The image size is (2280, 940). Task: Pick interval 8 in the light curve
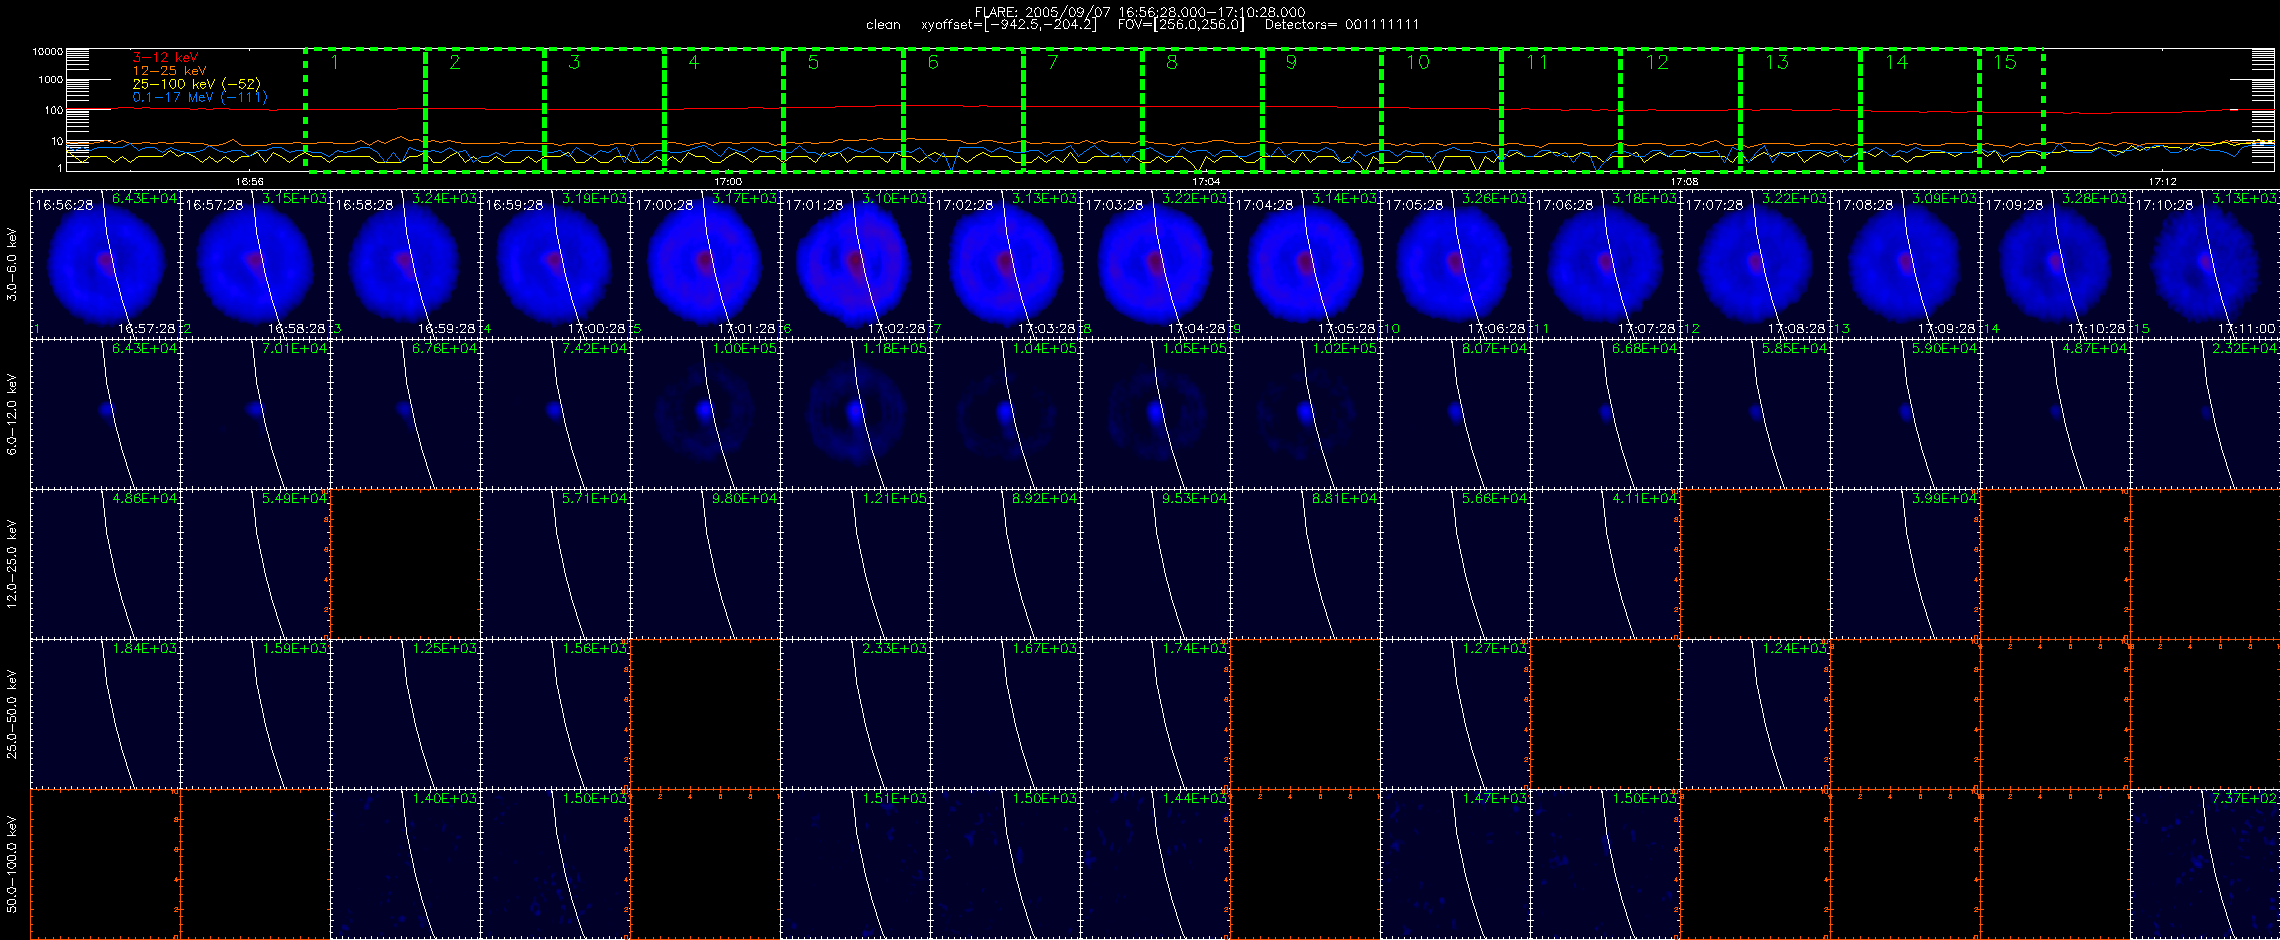(x=1203, y=110)
